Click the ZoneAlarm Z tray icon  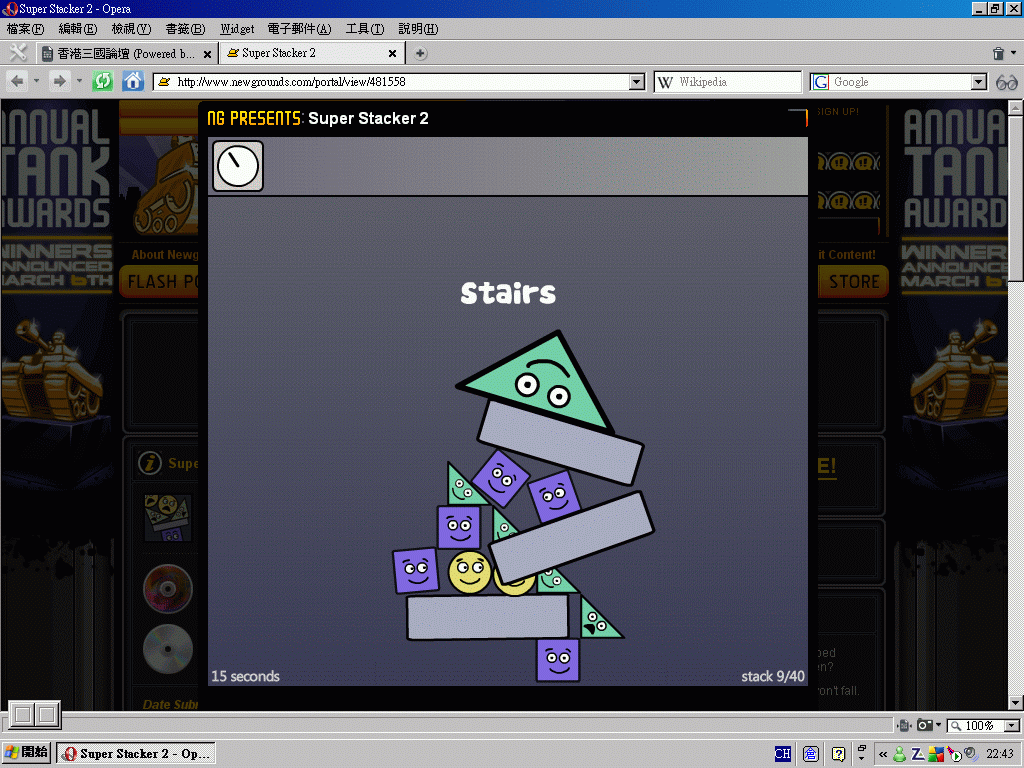(x=918, y=754)
